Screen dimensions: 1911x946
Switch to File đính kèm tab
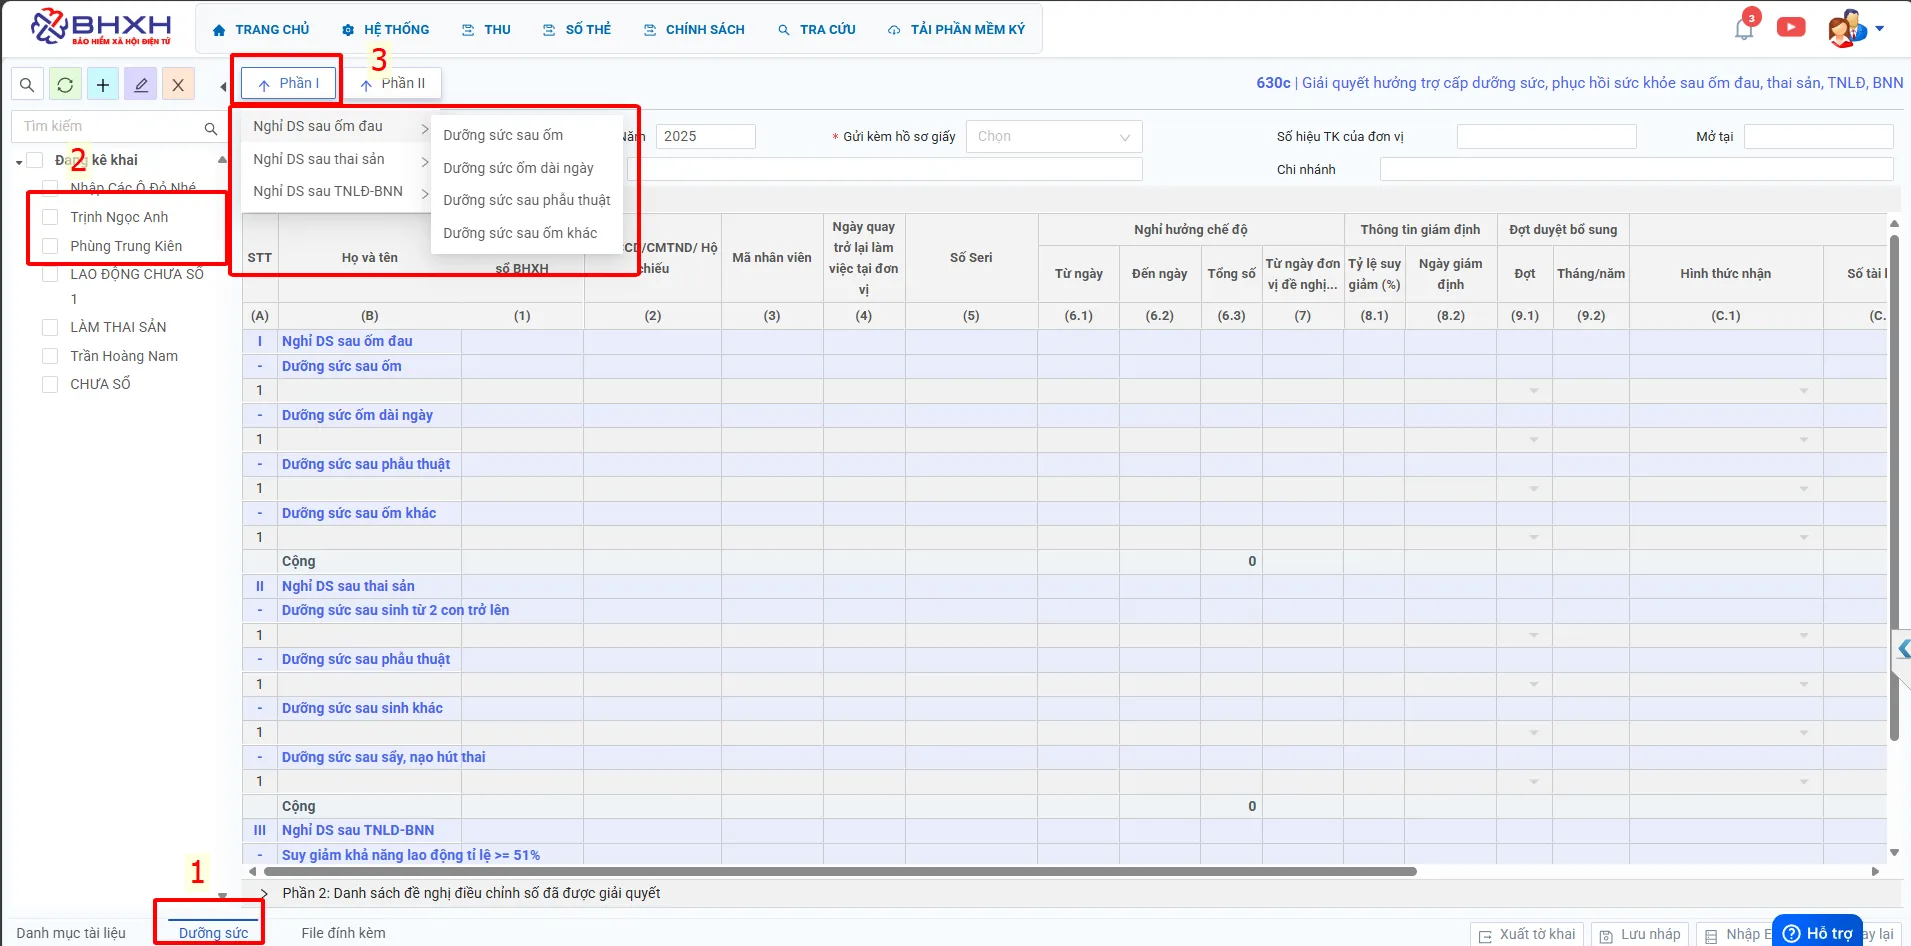point(343,933)
